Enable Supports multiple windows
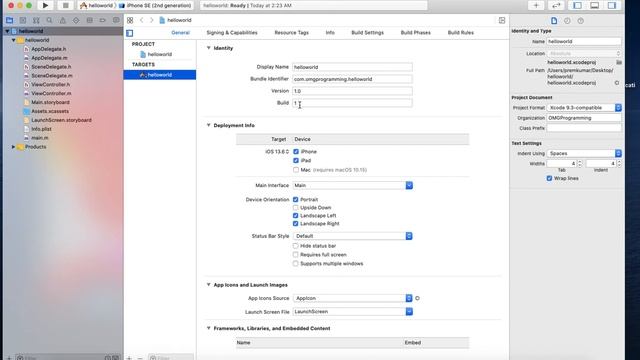This screenshot has height=360, width=640. tap(296, 264)
